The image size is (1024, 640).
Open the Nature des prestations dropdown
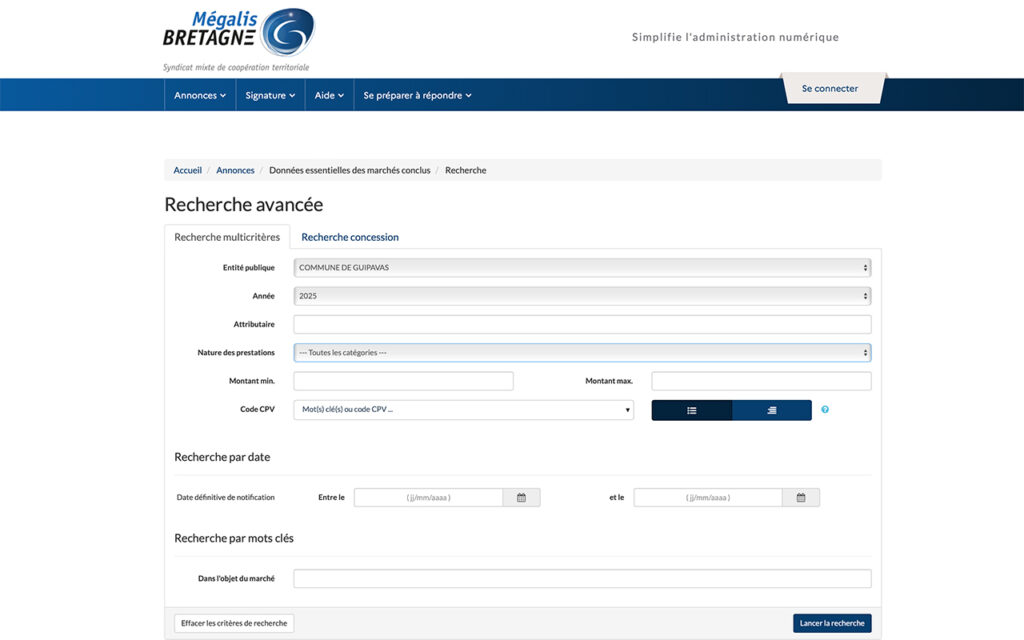(x=580, y=352)
